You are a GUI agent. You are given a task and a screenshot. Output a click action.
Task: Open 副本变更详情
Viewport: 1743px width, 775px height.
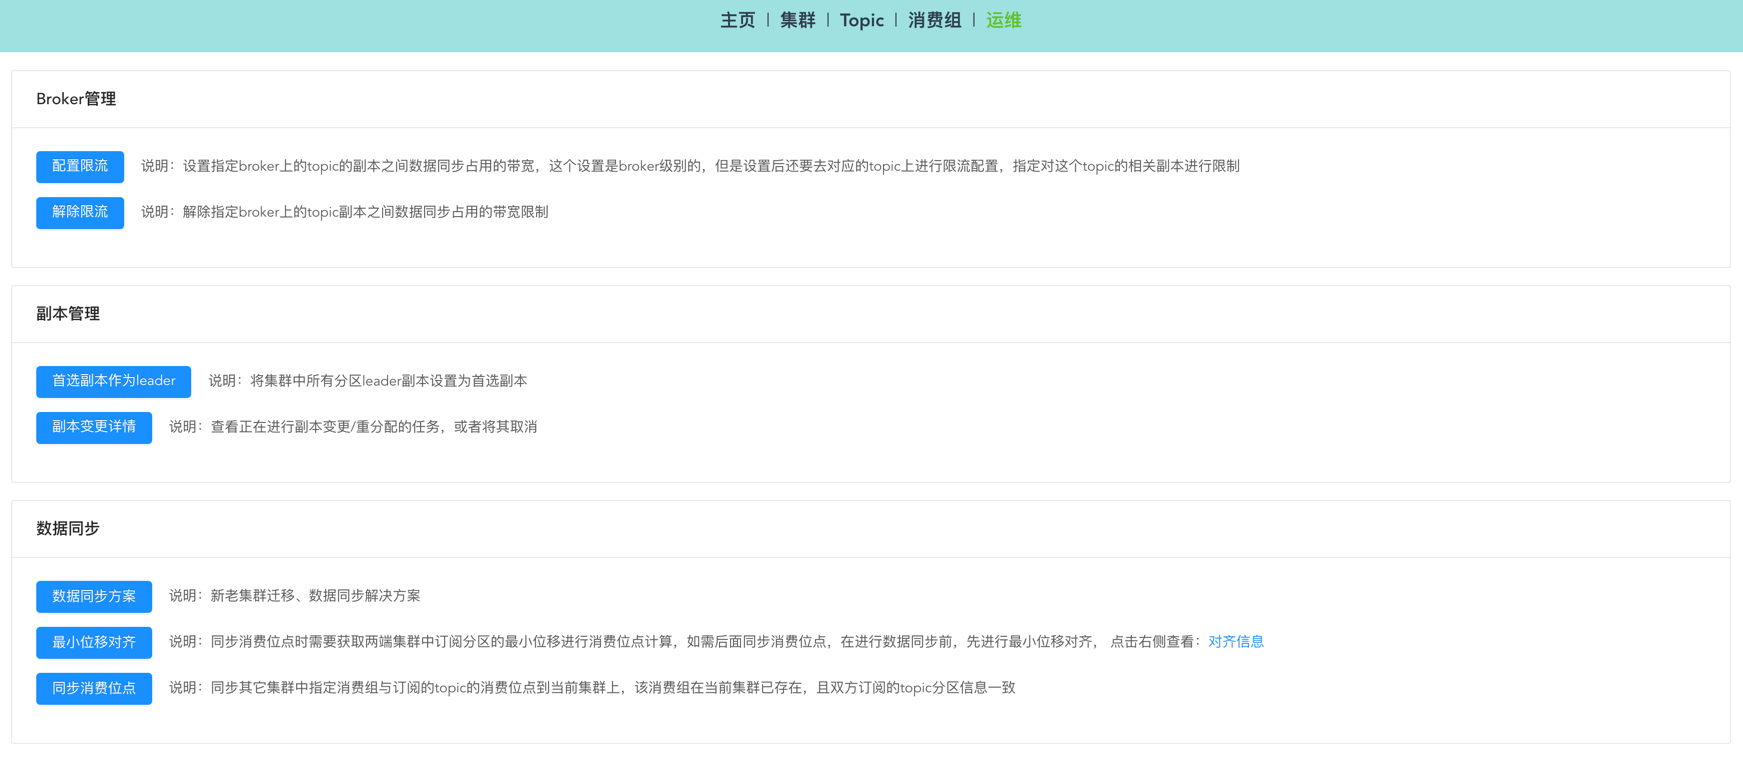pos(94,427)
